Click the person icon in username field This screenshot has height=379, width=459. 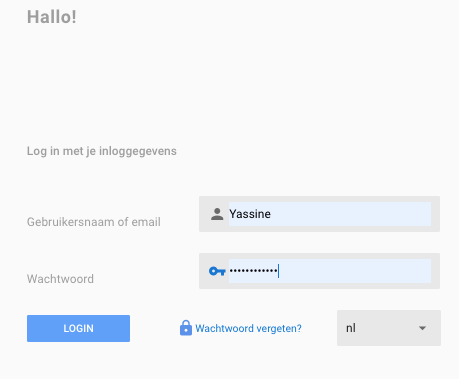point(217,214)
